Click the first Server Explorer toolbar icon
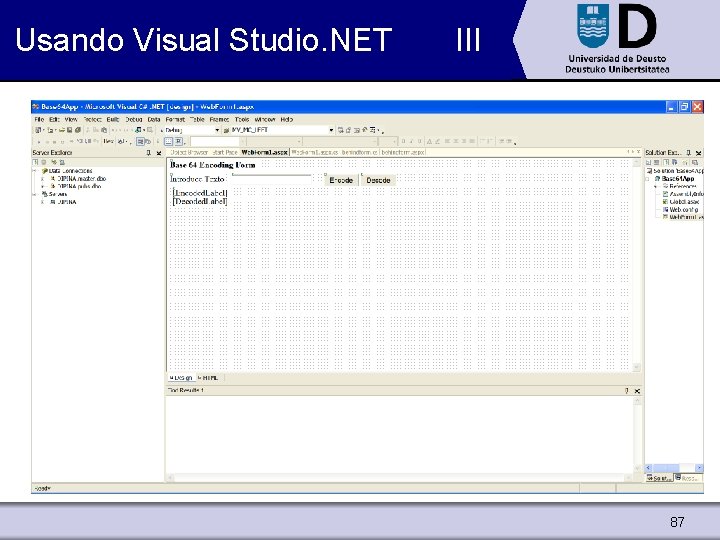 [x=35, y=163]
